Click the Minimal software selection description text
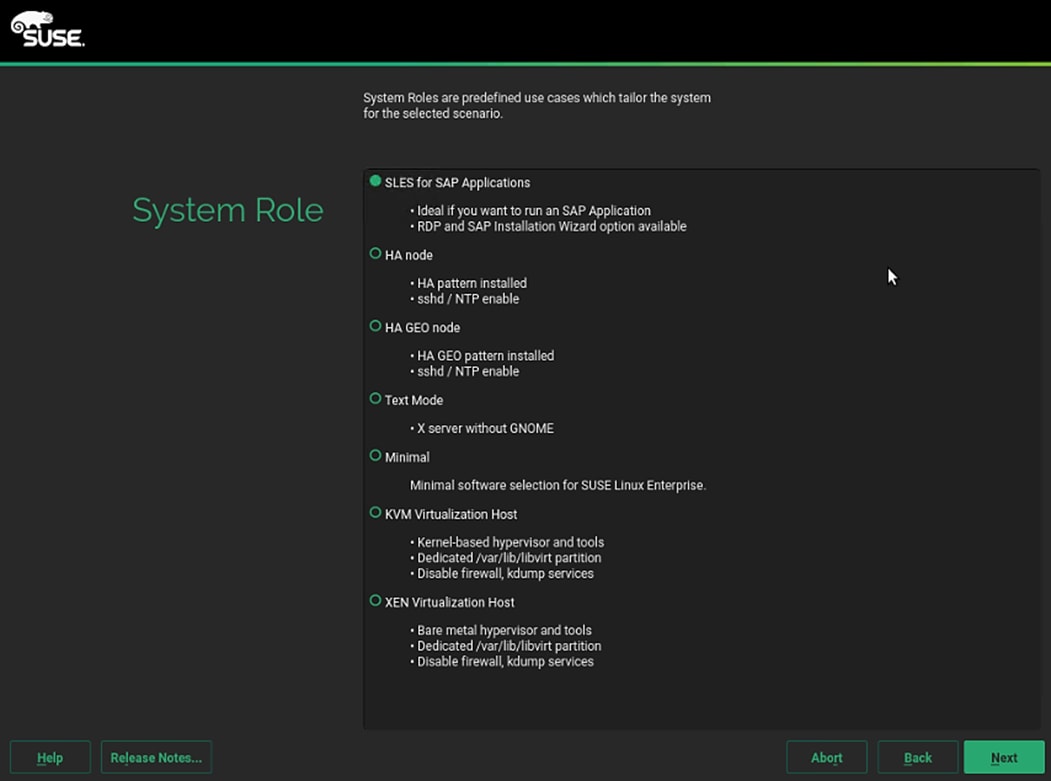The height and width of the screenshot is (781, 1051). pos(557,485)
